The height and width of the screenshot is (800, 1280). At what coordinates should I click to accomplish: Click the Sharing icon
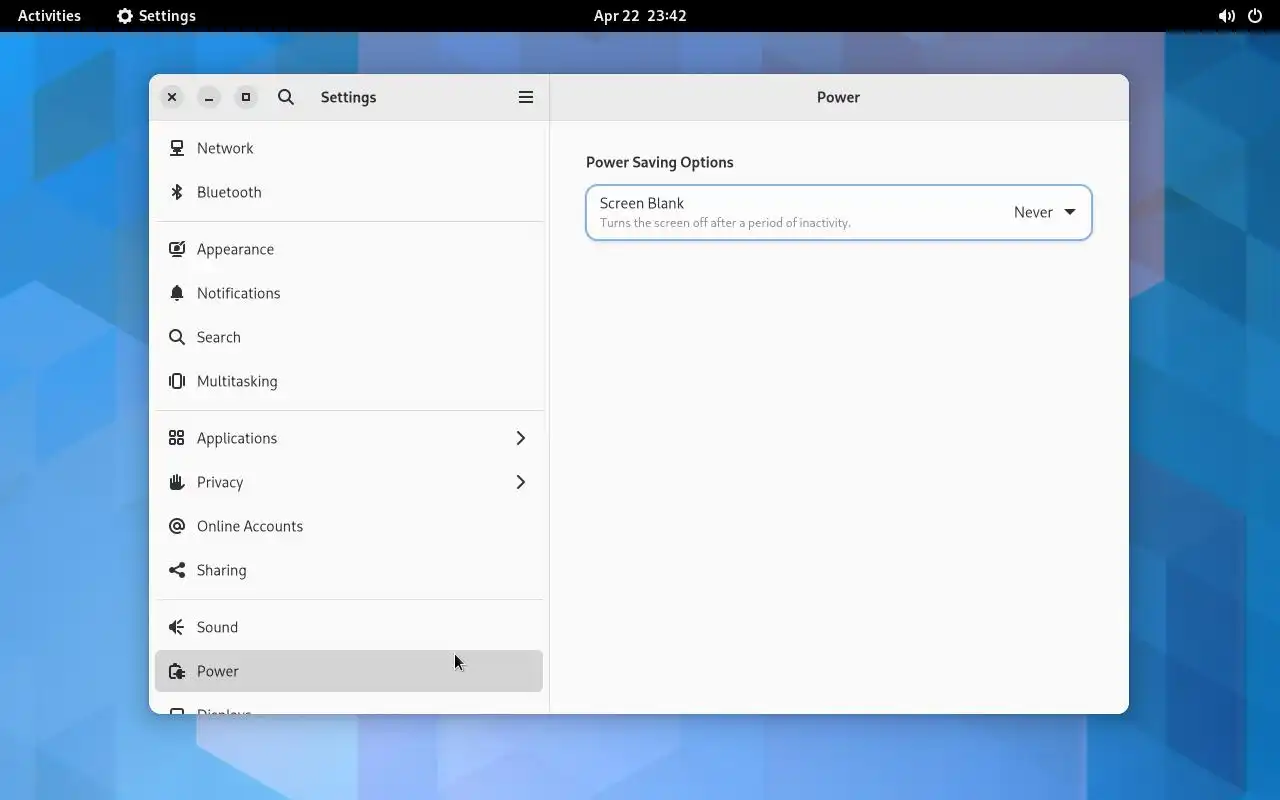tap(177, 570)
